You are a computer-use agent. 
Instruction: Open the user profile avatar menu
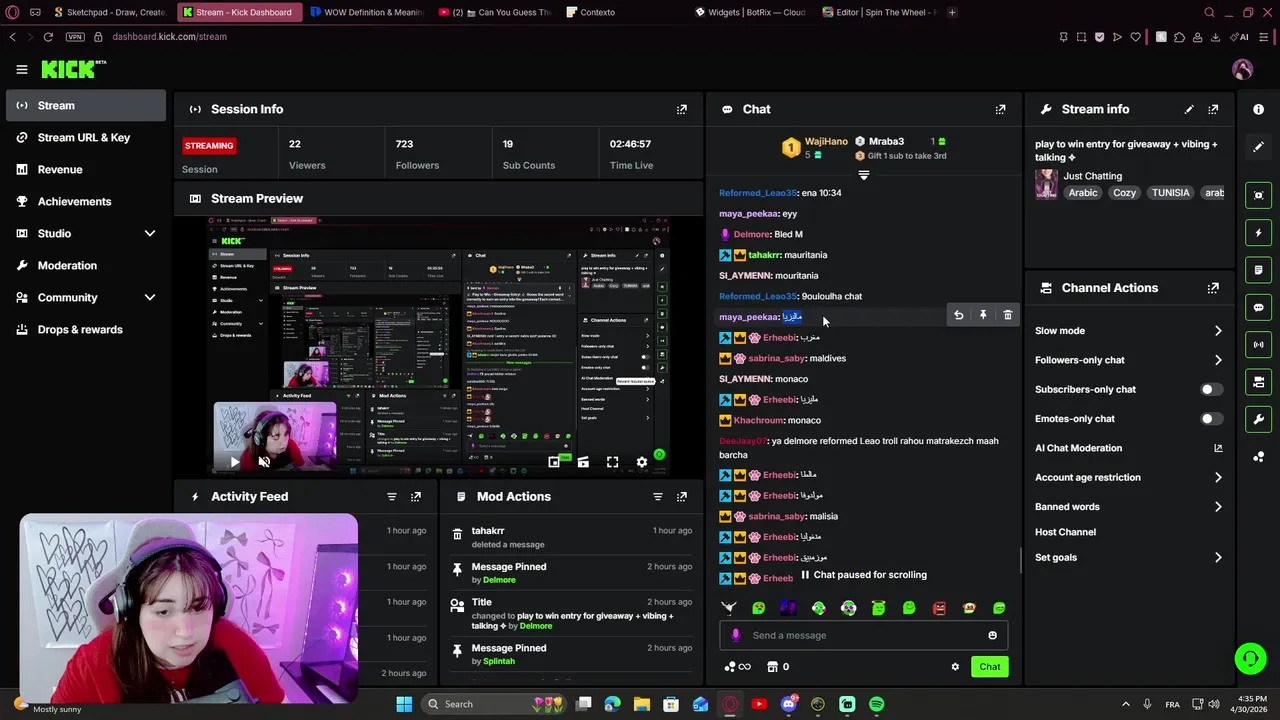click(1243, 69)
